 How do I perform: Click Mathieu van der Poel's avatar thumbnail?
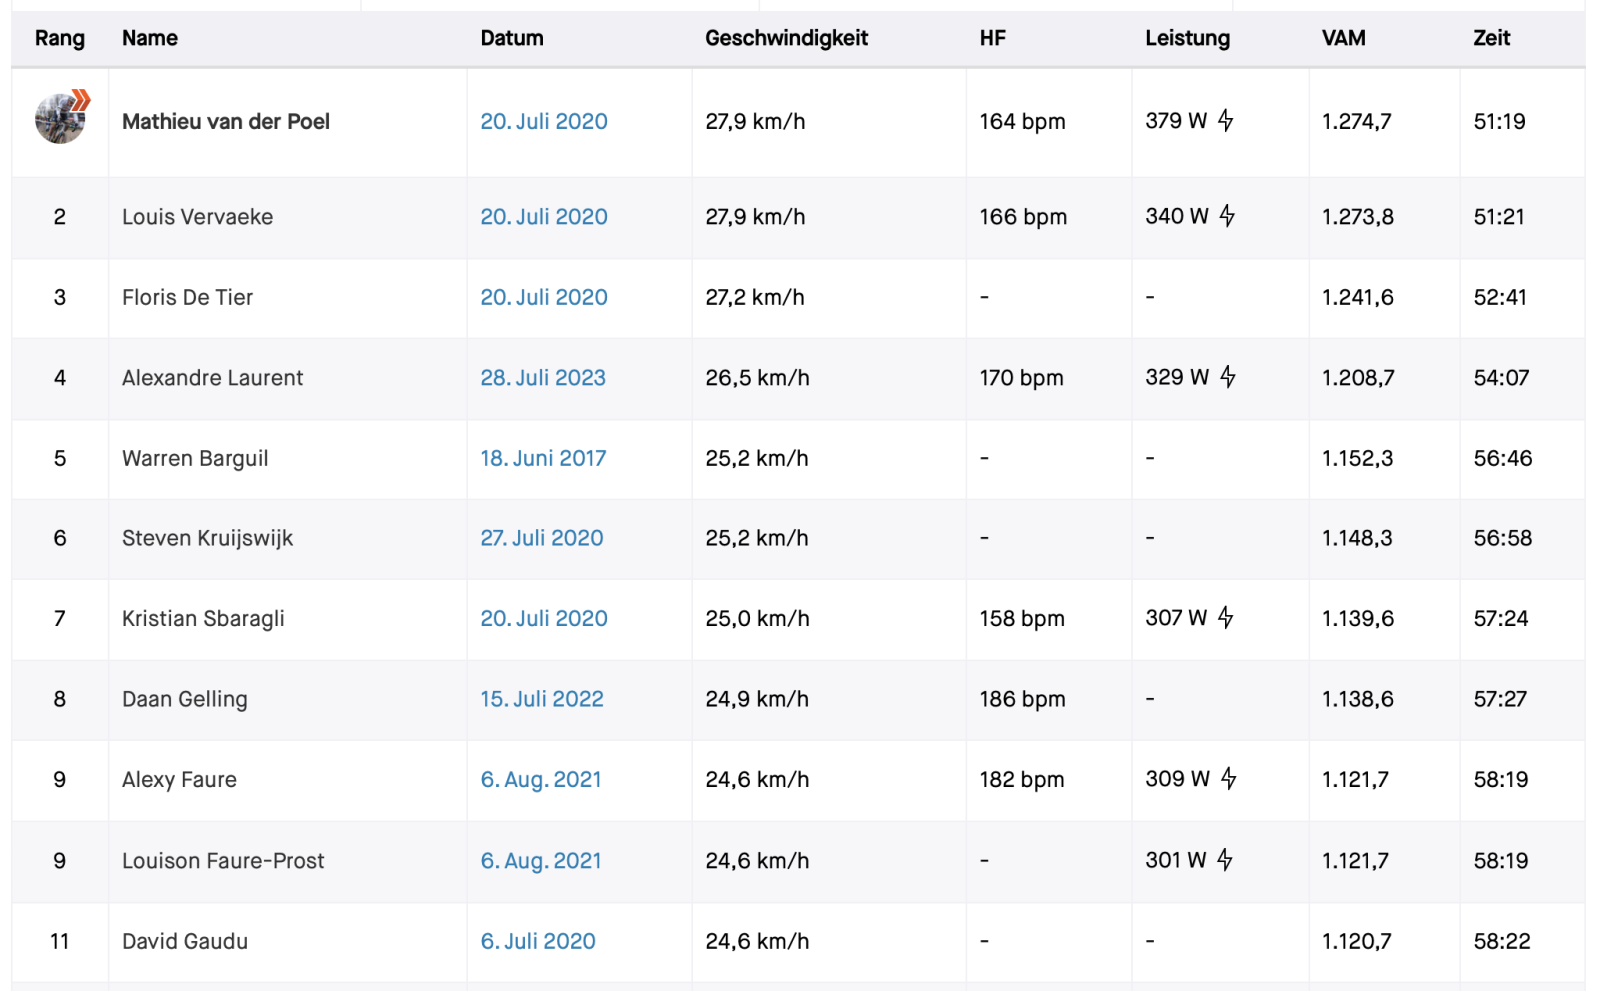[x=61, y=119]
